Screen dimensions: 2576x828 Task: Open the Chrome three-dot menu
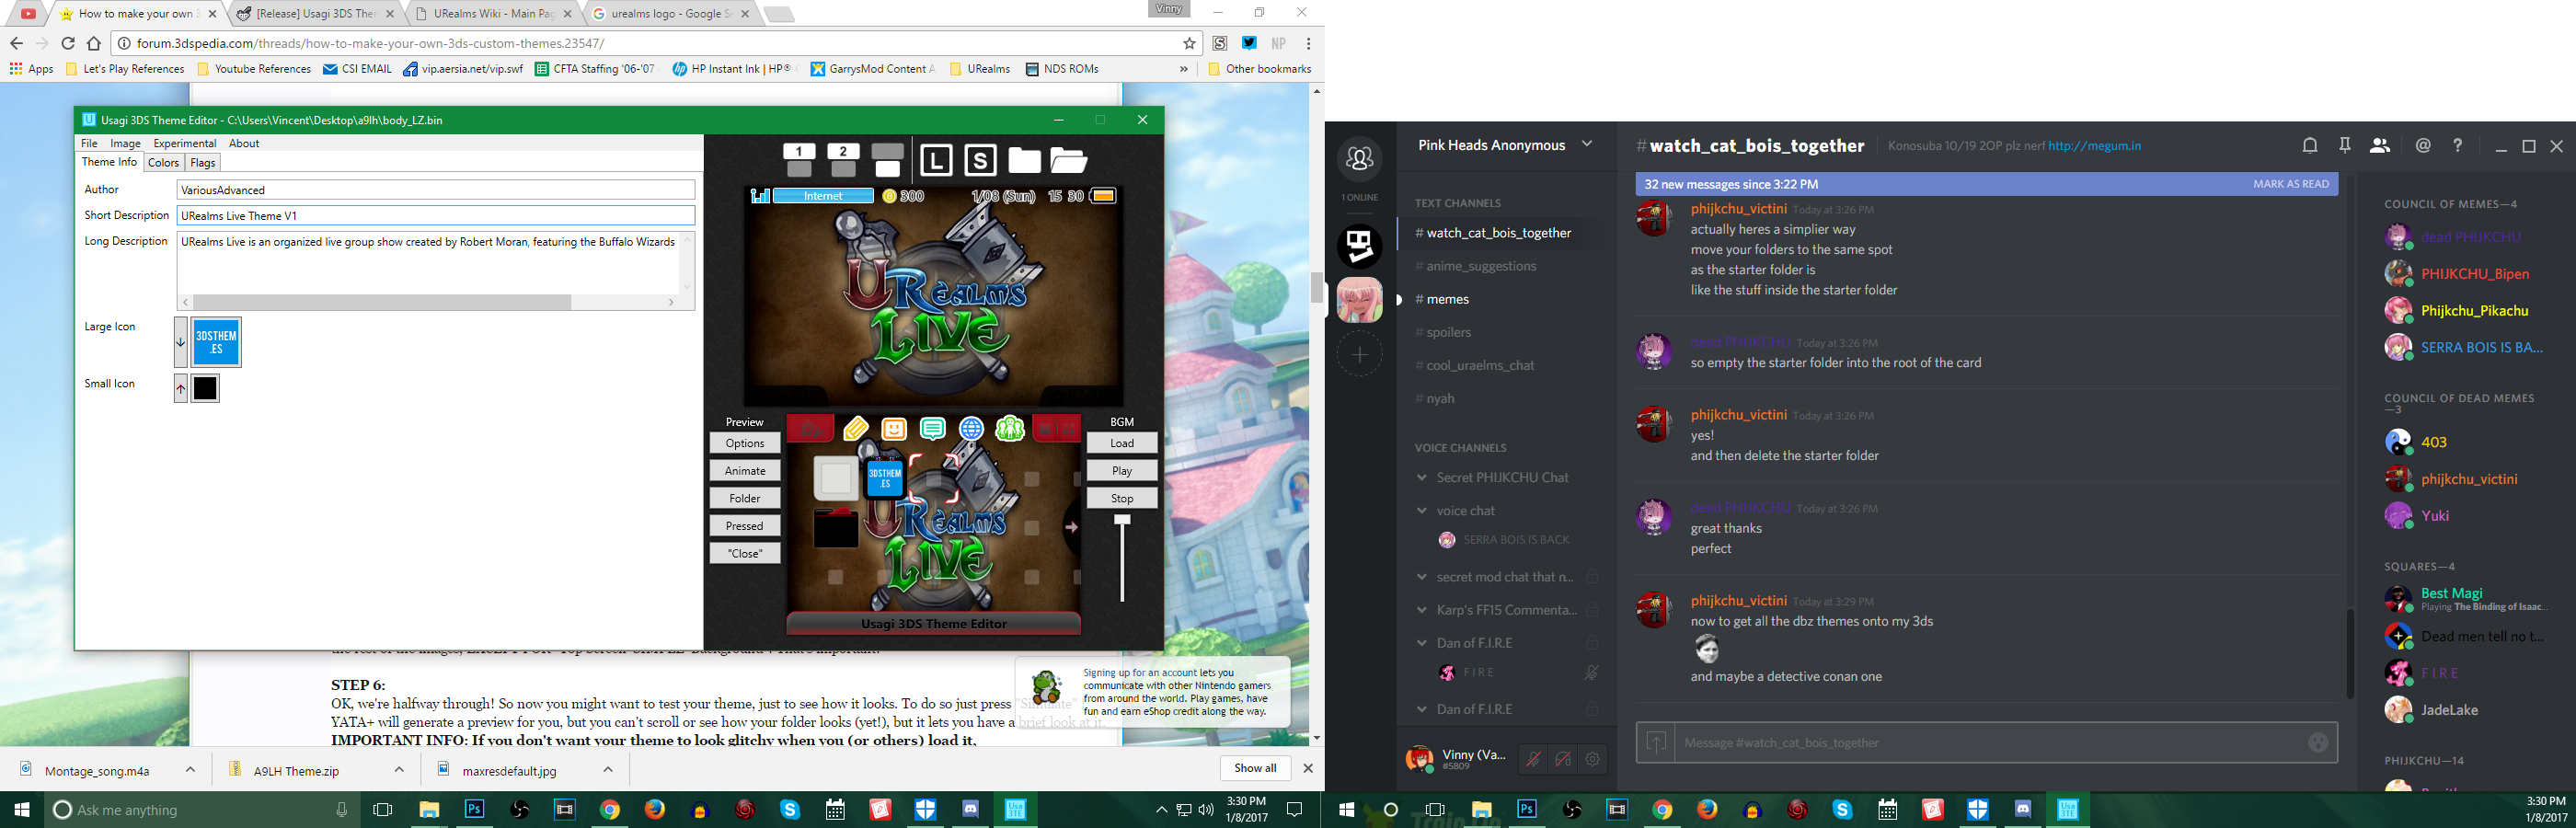tap(1308, 43)
